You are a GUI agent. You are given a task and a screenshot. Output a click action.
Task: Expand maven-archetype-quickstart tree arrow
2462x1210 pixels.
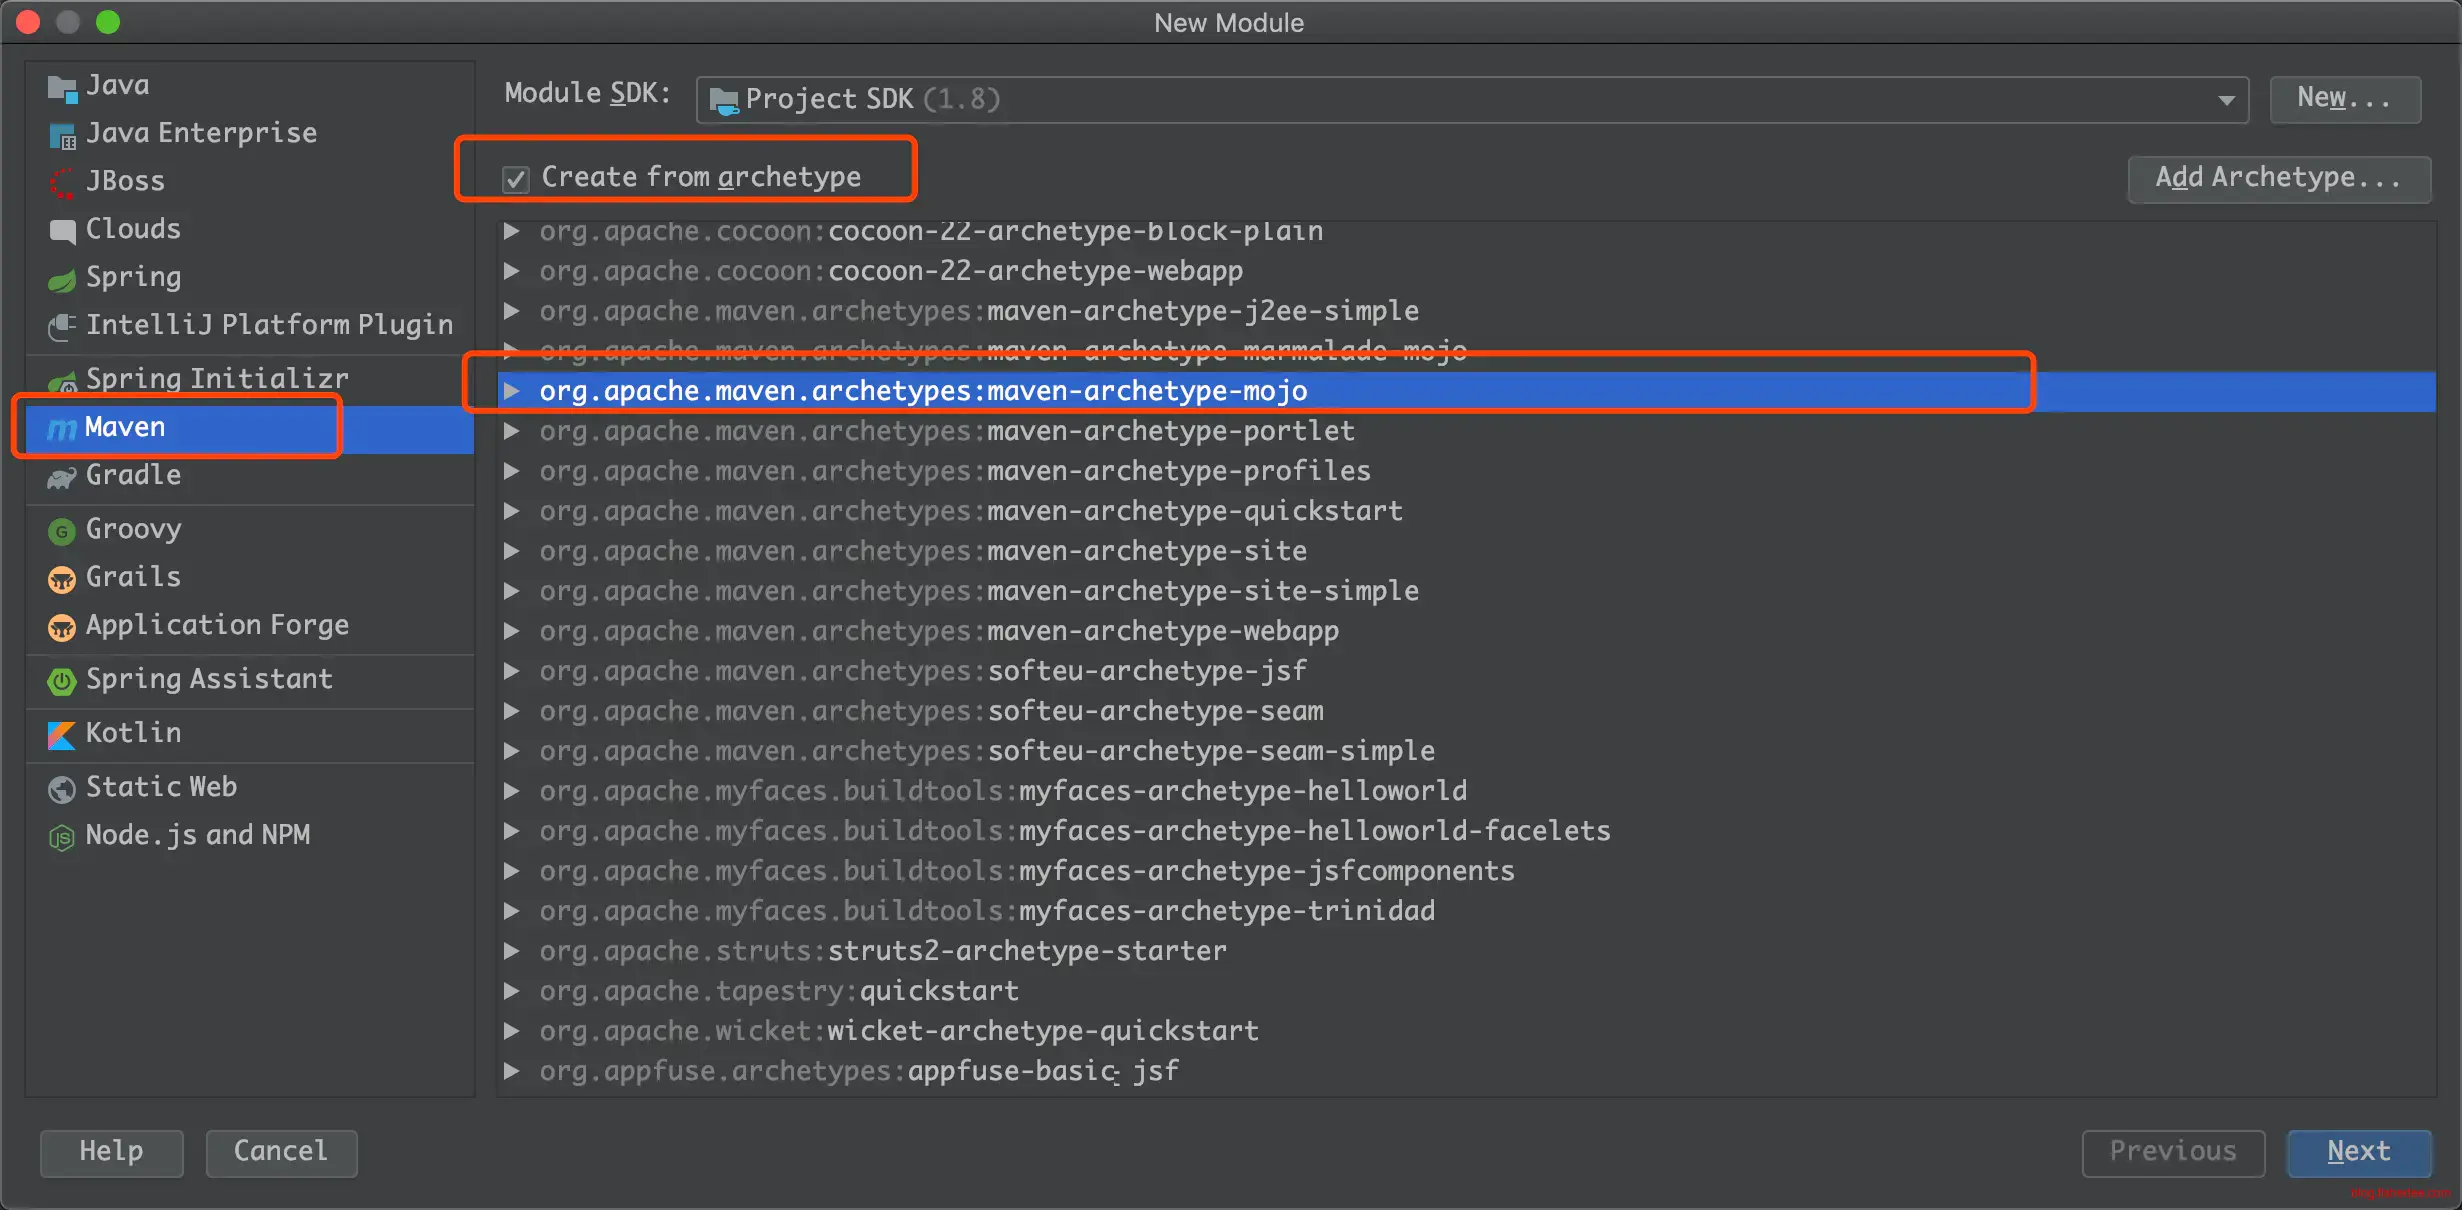pos(511,511)
